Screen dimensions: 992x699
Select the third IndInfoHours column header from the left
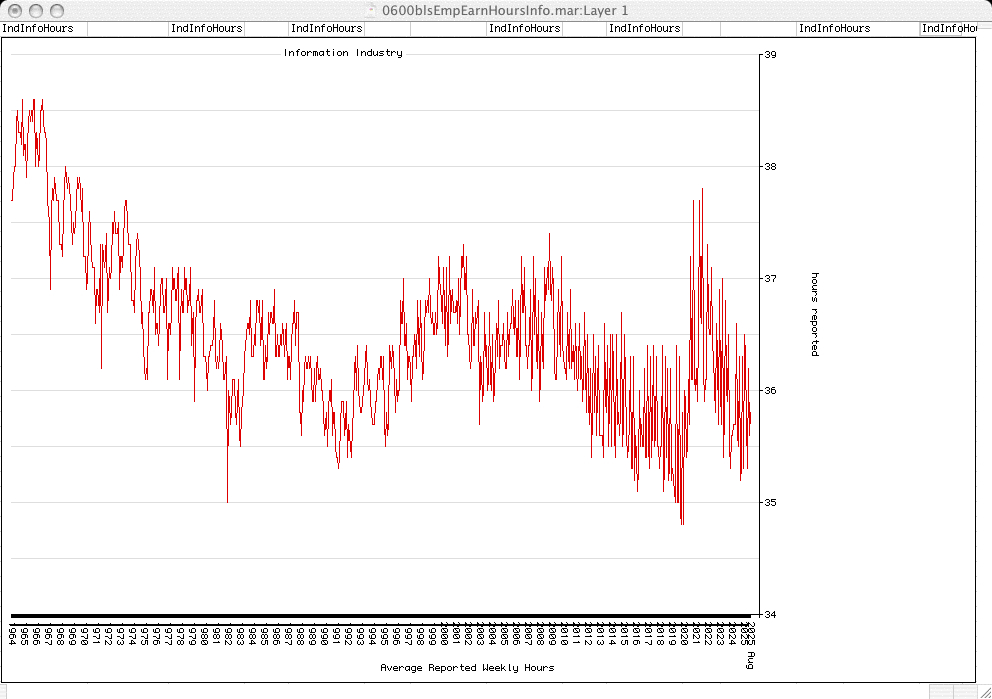327,29
